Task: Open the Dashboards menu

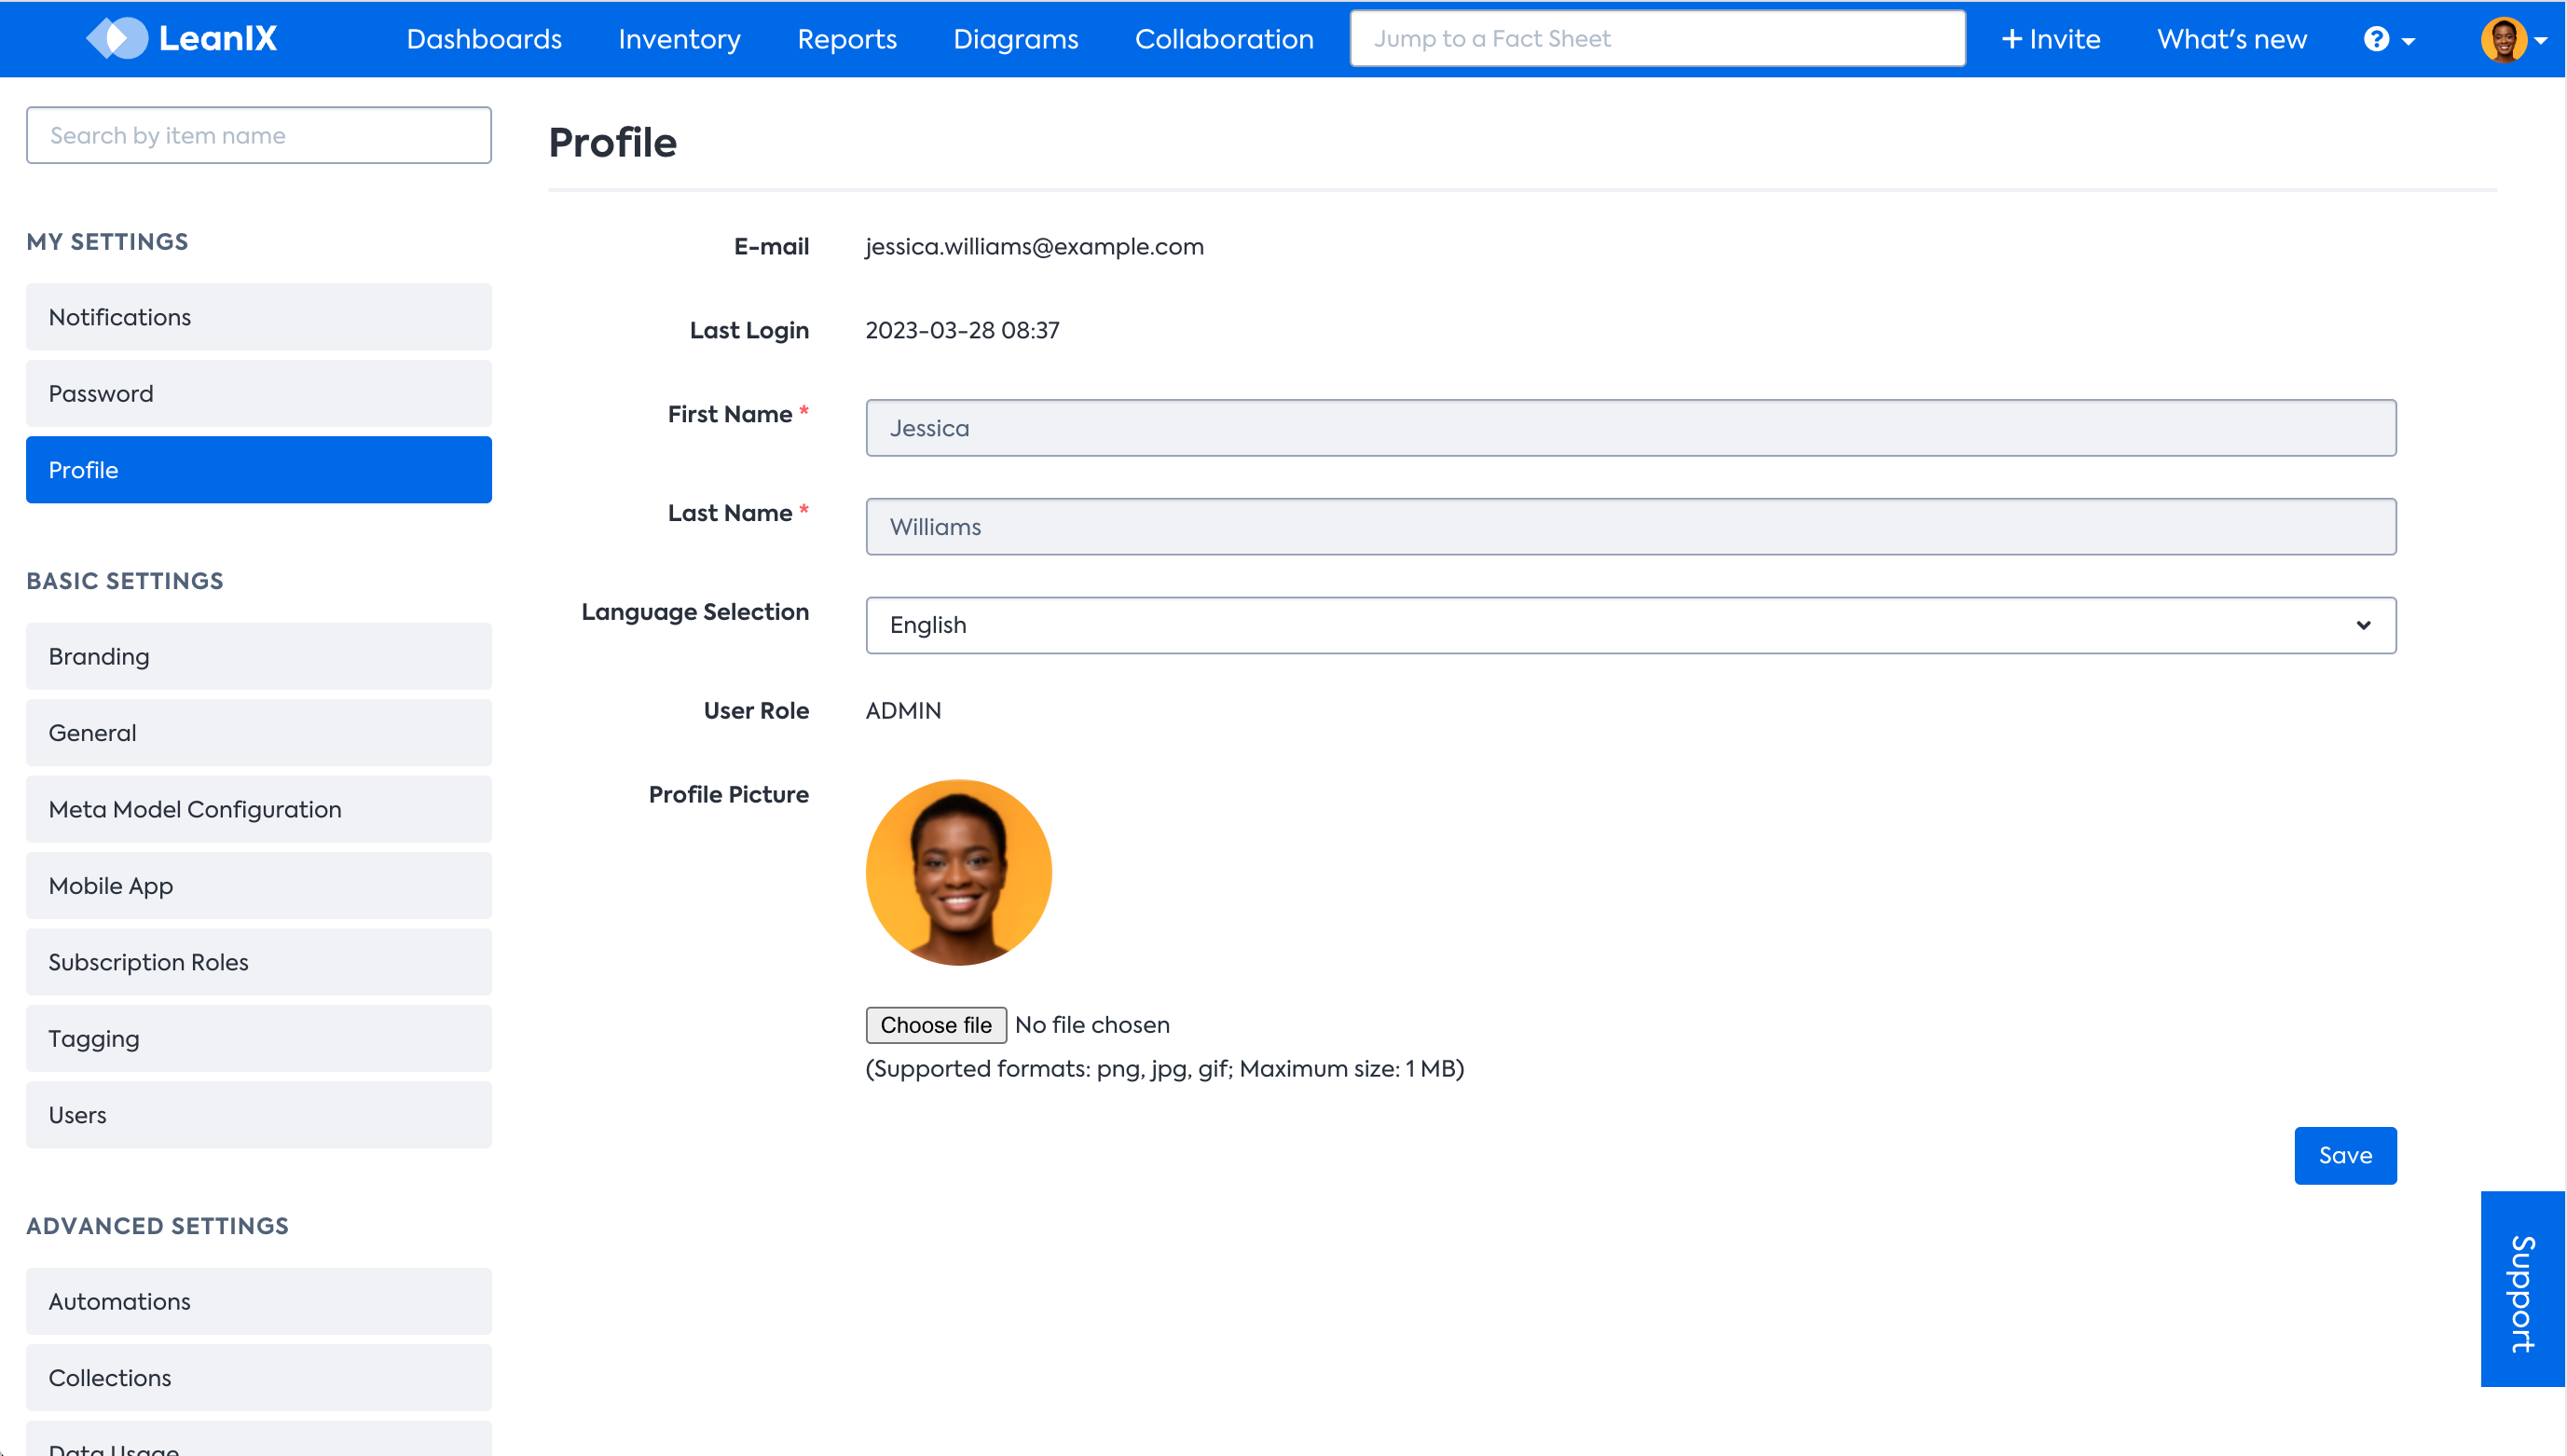Action: pos(484,39)
